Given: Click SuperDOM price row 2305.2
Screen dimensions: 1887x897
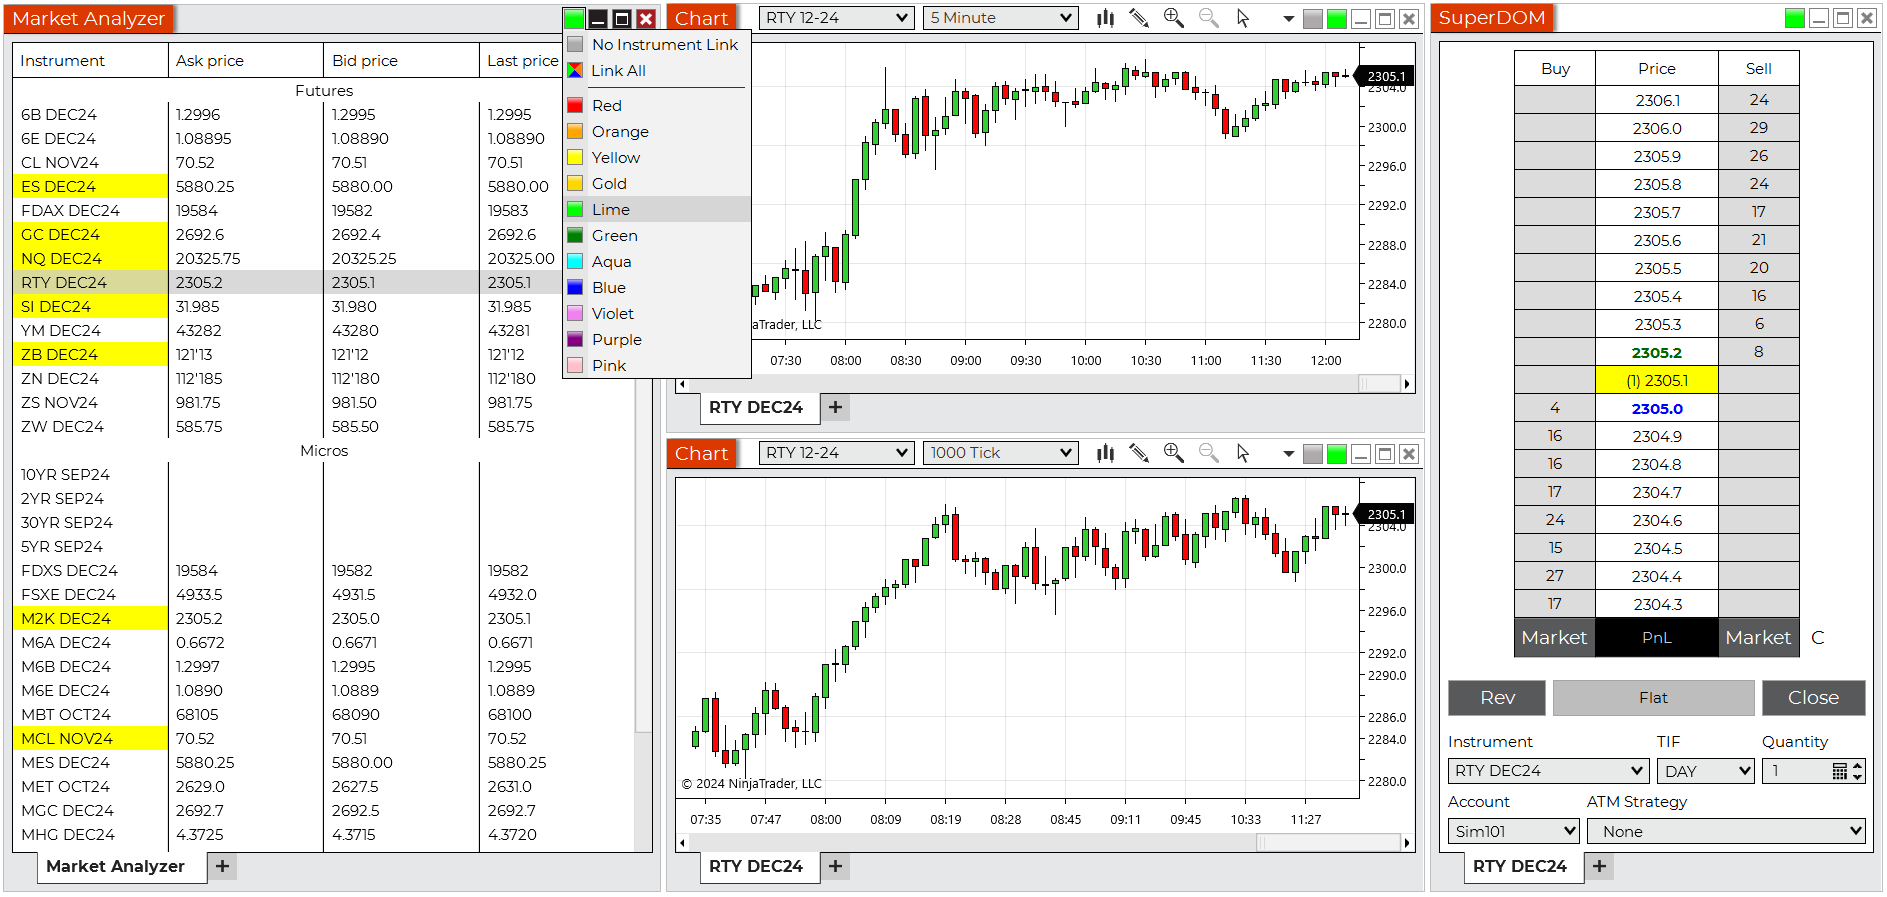Looking at the screenshot, I should click(x=1657, y=352).
